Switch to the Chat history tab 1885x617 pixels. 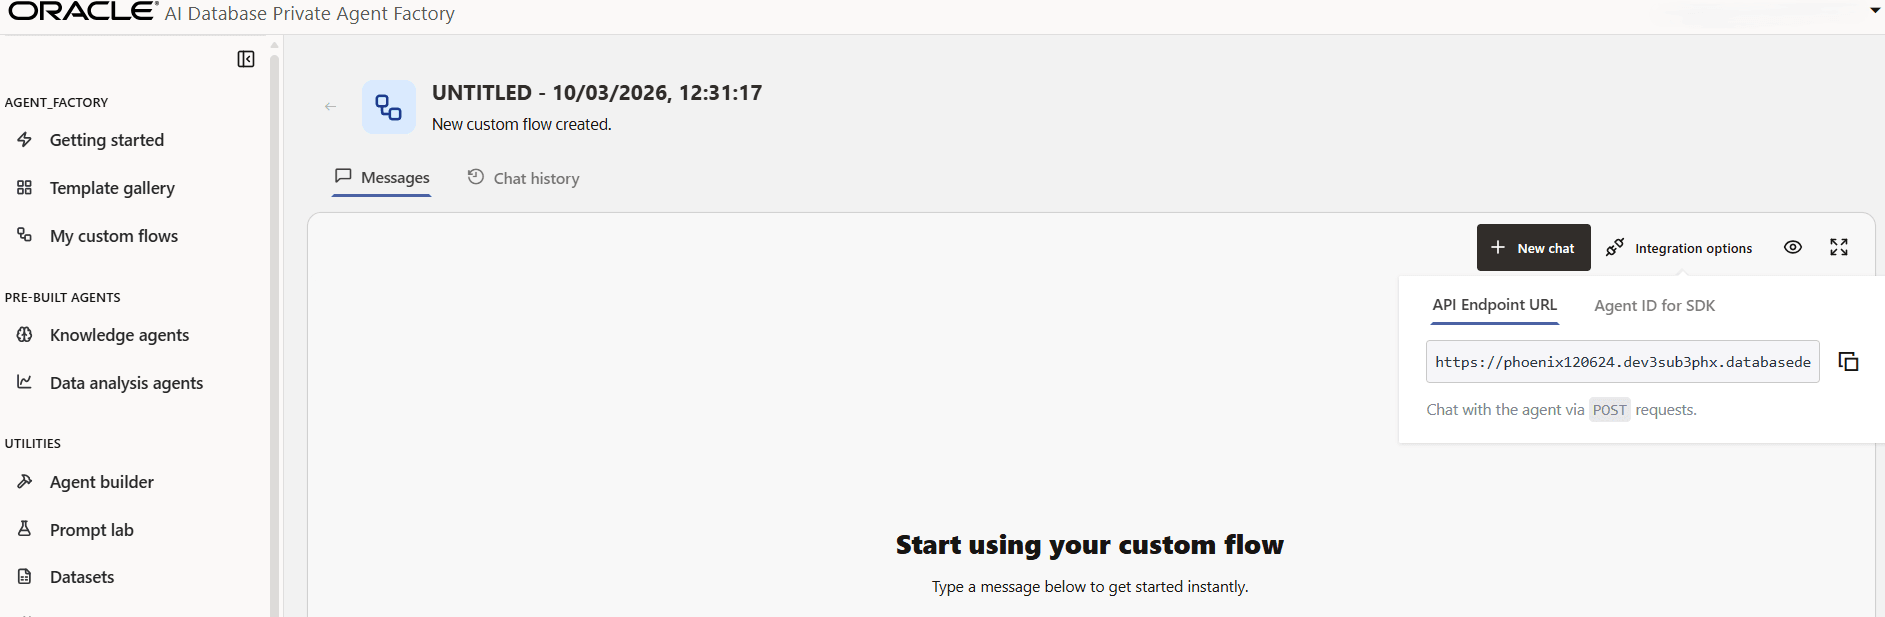536,178
